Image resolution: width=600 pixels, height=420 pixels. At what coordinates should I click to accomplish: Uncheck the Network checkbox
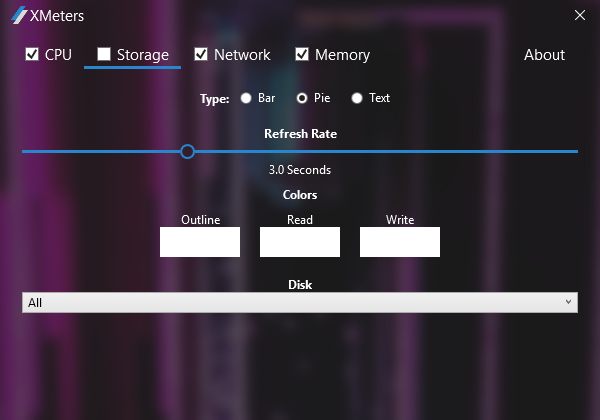201,54
